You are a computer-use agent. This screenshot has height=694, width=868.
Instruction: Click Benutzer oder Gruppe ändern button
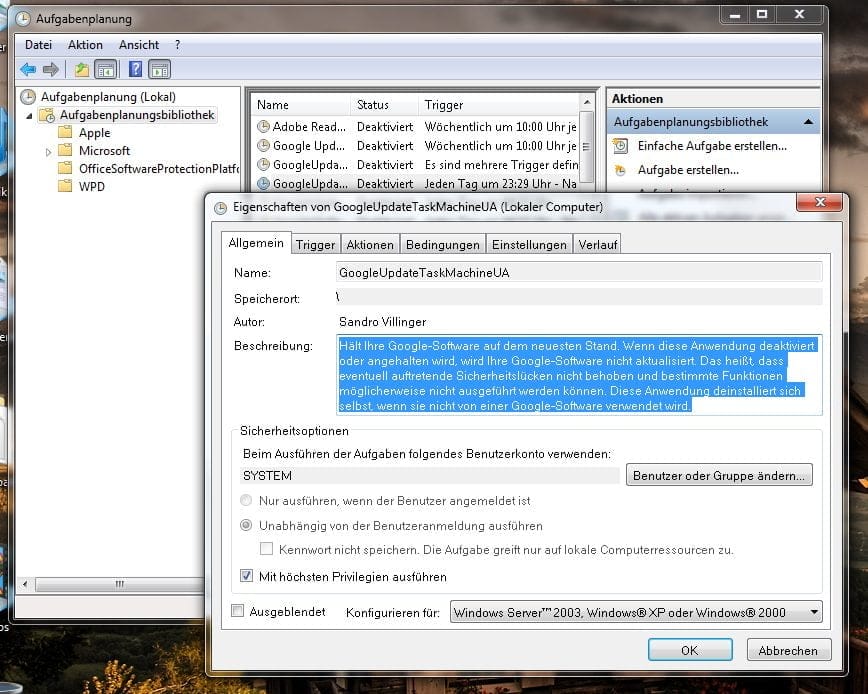pyautogui.click(x=719, y=476)
